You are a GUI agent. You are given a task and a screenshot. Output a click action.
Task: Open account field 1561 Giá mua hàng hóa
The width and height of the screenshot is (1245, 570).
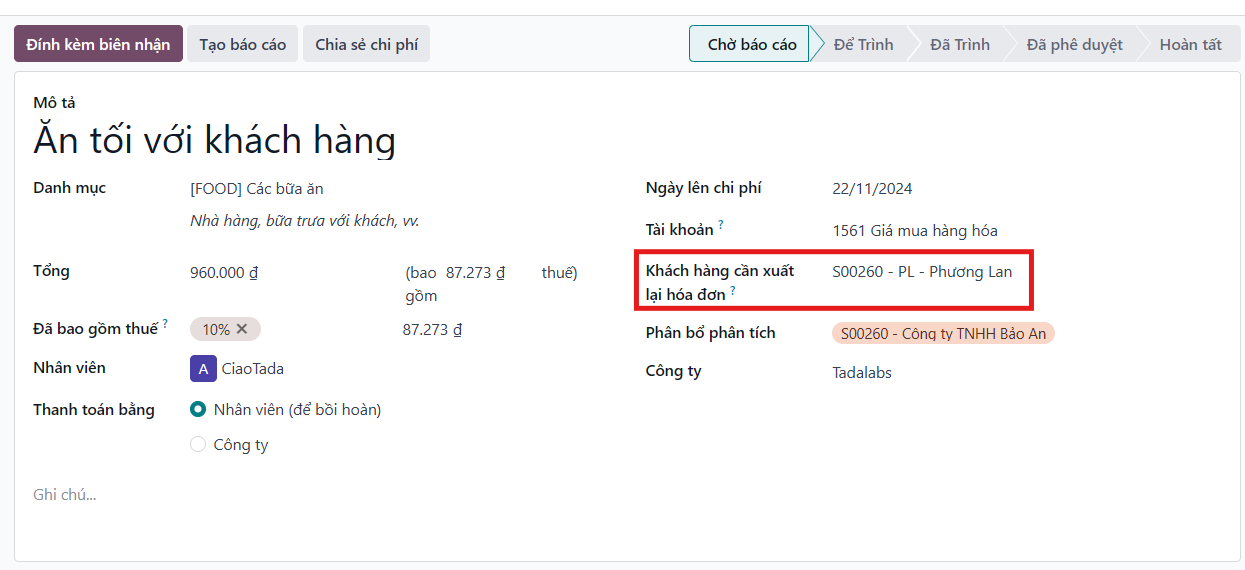point(915,231)
